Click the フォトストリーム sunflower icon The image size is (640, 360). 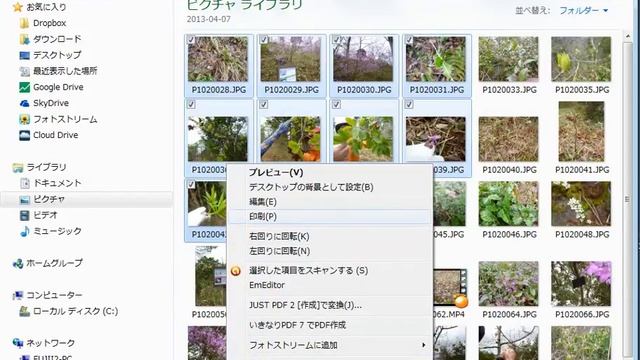pyautogui.click(x=24, y=119)
